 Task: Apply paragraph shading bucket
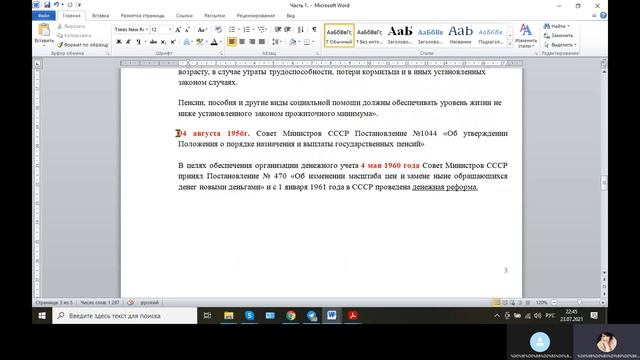pyautogui.click(x=293, y=42)
